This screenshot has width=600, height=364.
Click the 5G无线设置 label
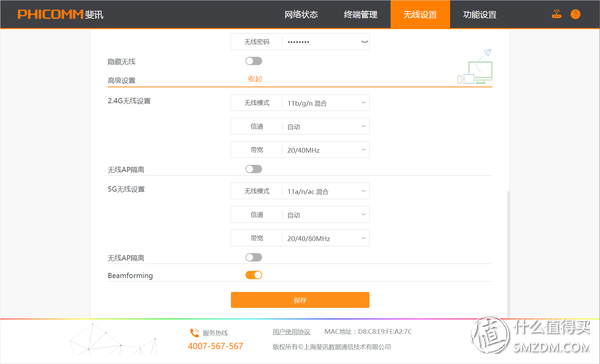(126, 189)
